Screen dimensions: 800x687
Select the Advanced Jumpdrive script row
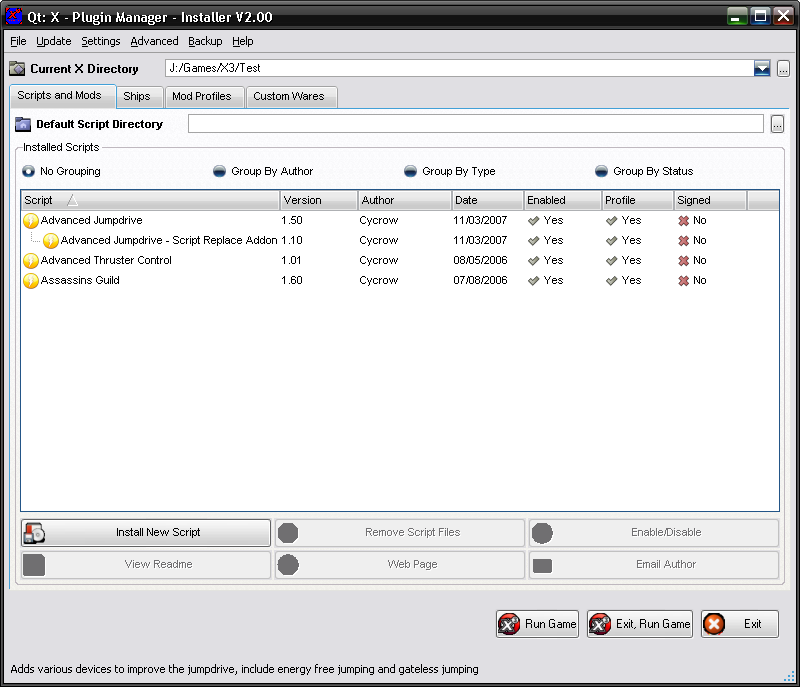pos(400,220)
